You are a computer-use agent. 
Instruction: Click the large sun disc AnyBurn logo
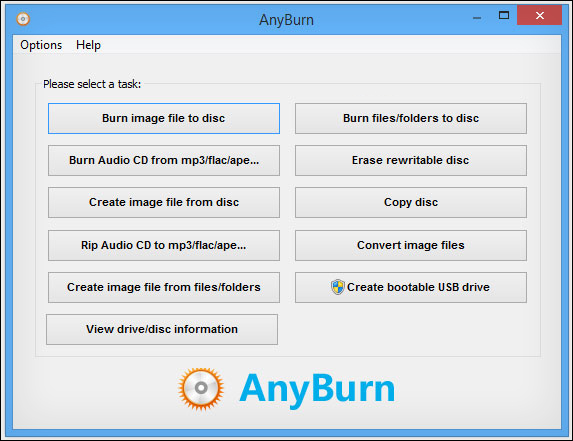[x=201, y=388]
